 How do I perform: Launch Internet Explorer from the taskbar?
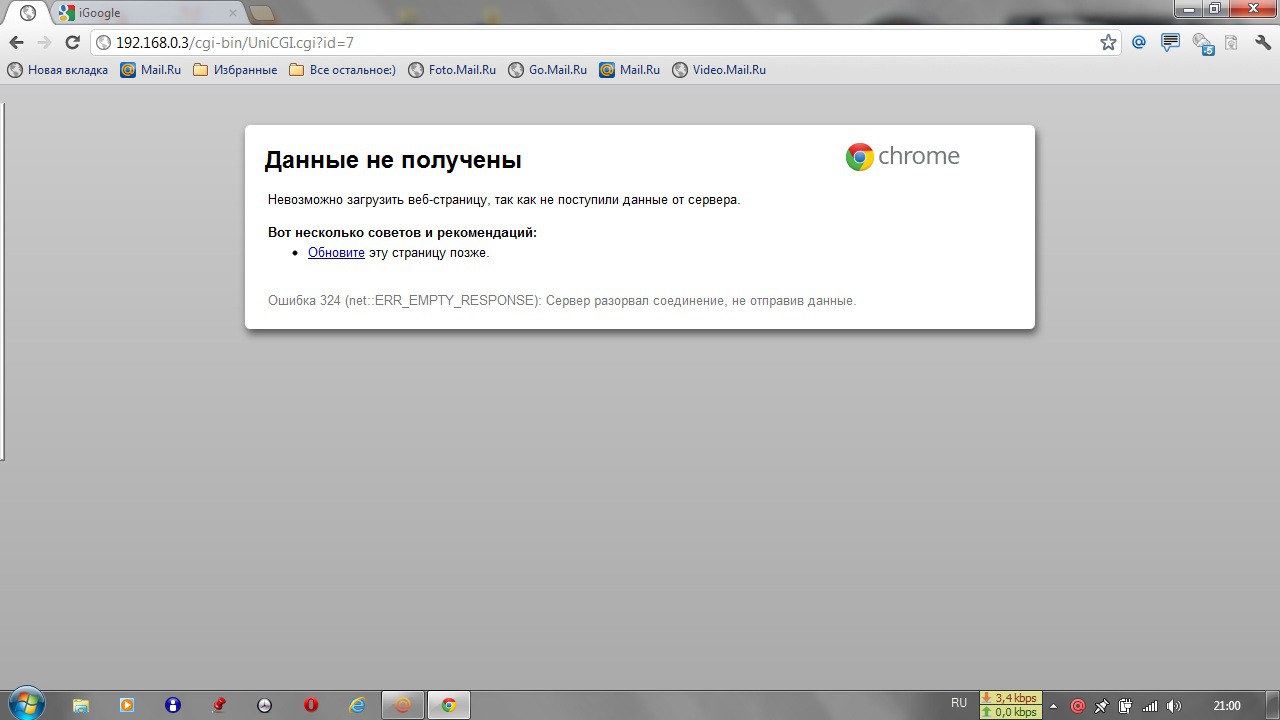[357, 705]
